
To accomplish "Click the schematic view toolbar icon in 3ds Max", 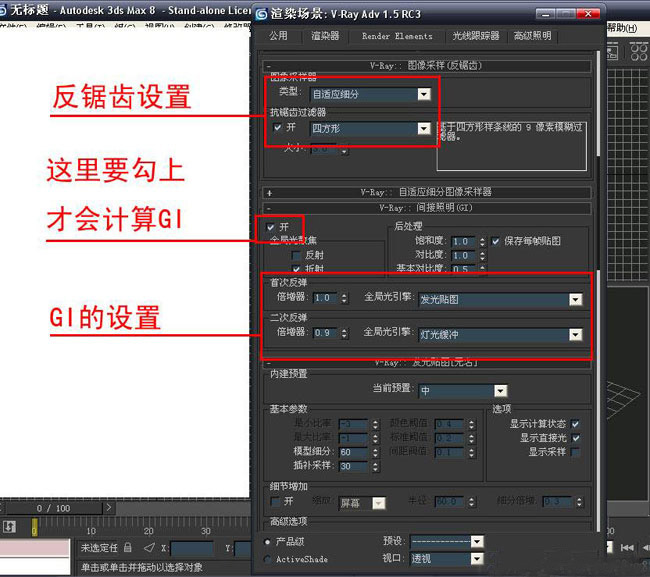I will (x=612, y=52).
